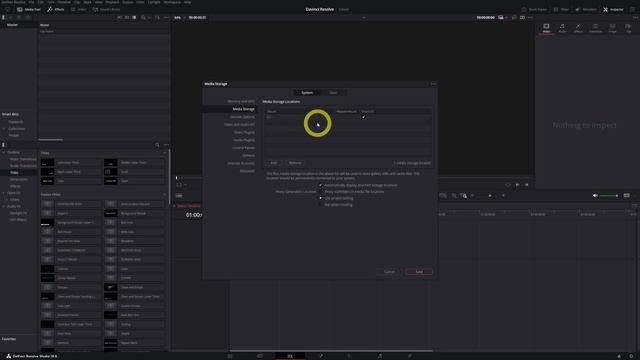Image resolution: width=640 pixels, height=360 pixels.
Task: Open the Mixer panel
Action: point(561,9)
